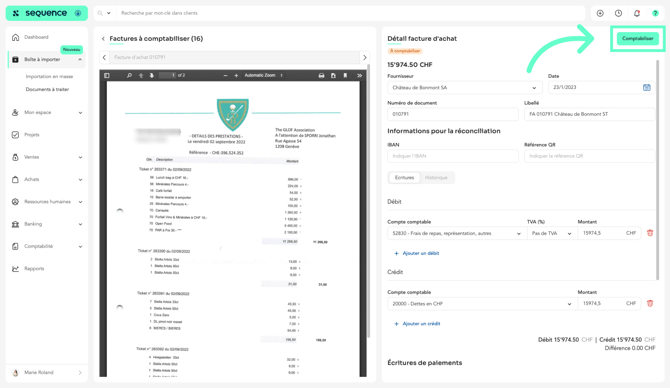670x388 pixels.
Task: Open the TVA dropdown showing Pas de TVA
Action: pyautogui.click(x=551, y=233)
